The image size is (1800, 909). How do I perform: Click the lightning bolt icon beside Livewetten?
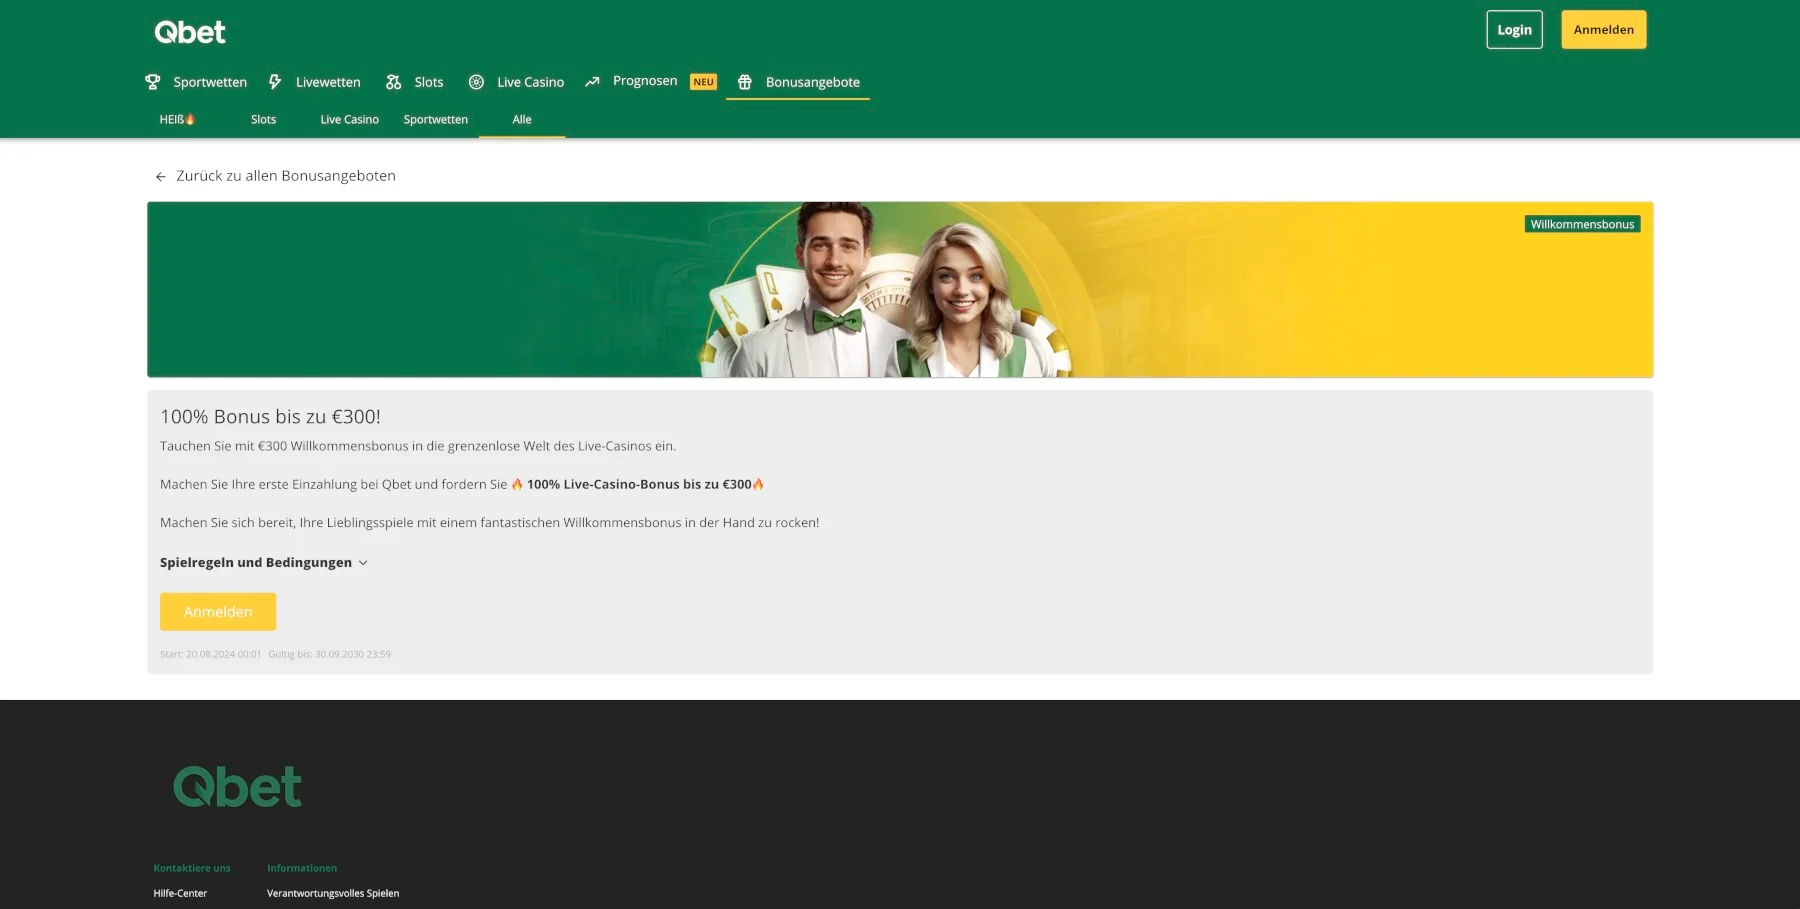point(275,82)
